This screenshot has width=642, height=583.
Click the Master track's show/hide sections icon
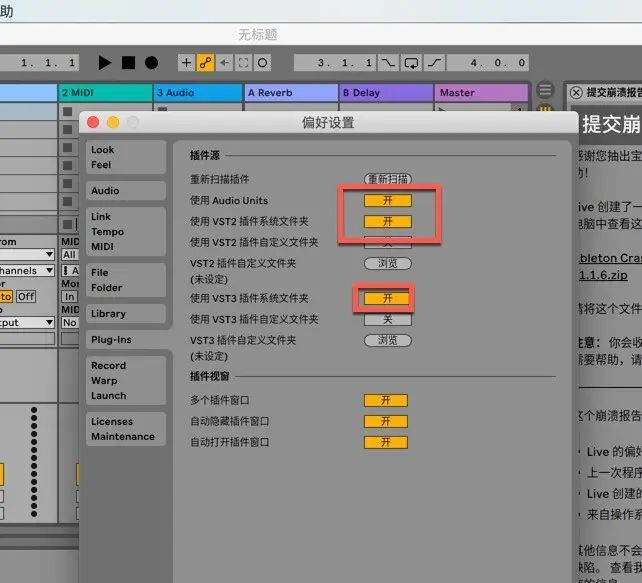coord(545,90)
